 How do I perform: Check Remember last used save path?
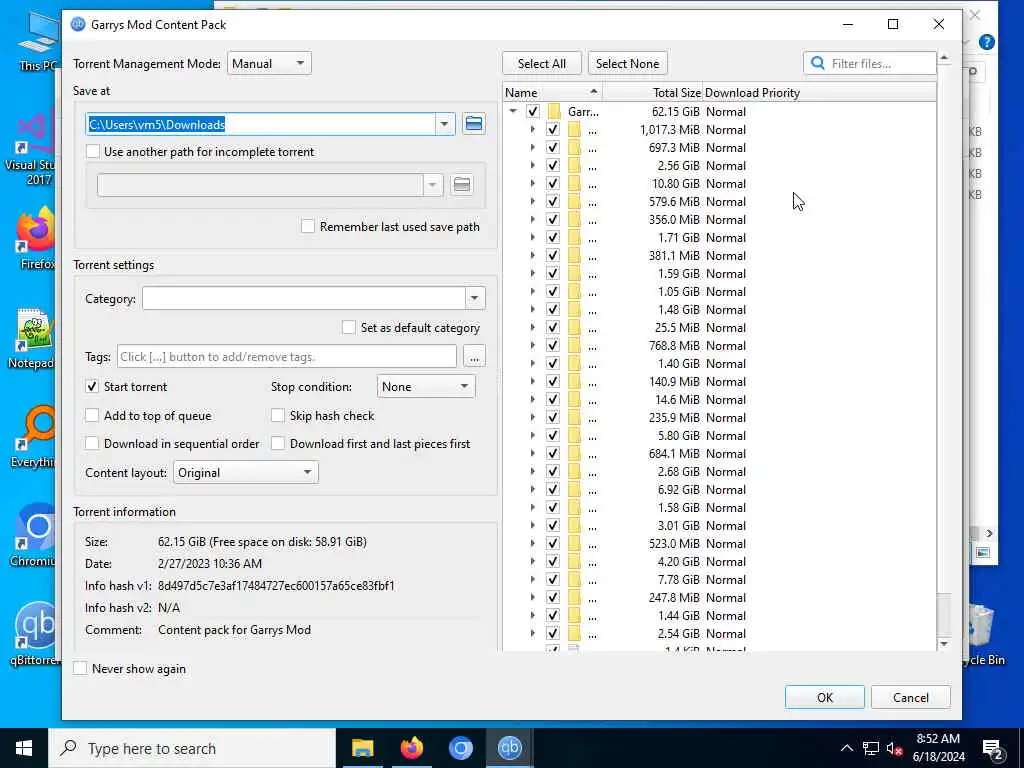click(307, 227)
